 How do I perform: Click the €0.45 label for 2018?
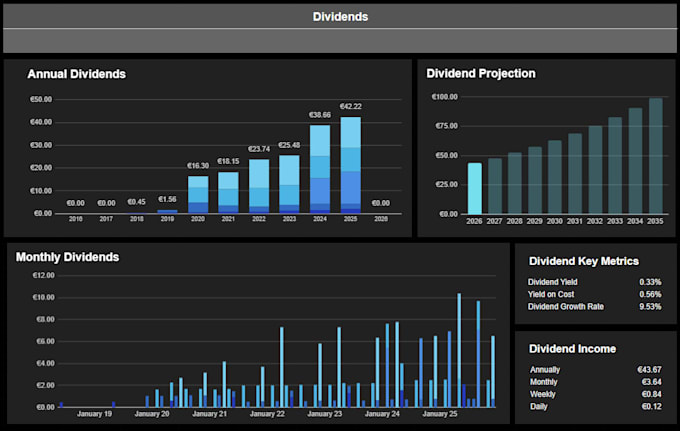click(137, 202)
